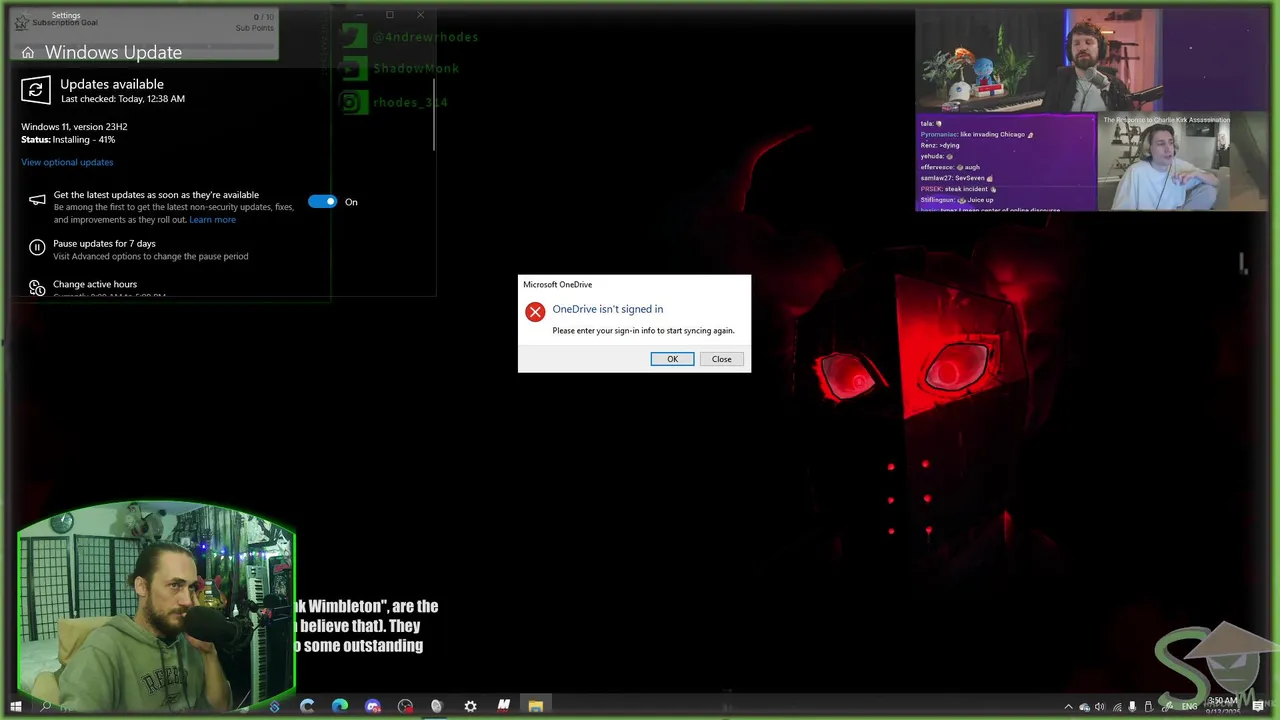The image size is (1280, 720).
Task: Launch Microsoft Edge from the taskbar
Action: [x=340, y=706]
